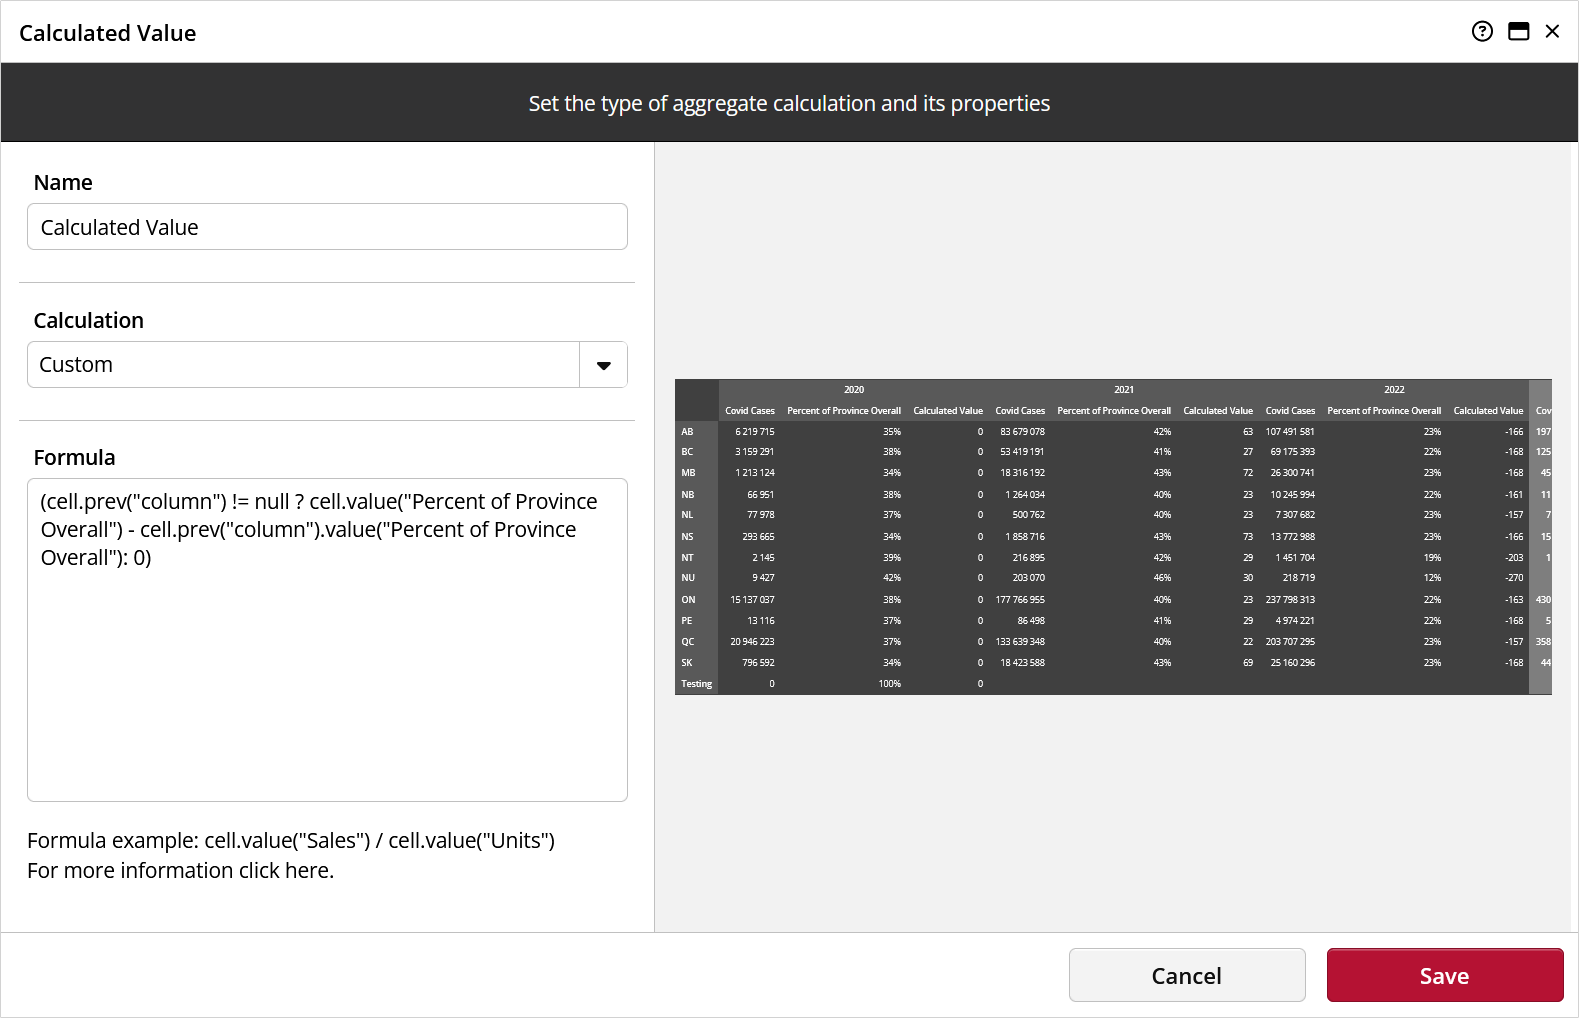Image resolution: width=1579 pixels, height=1018 pixels.
Task: Click the cell showing 177 766 955
Action: coord(1020,600)
